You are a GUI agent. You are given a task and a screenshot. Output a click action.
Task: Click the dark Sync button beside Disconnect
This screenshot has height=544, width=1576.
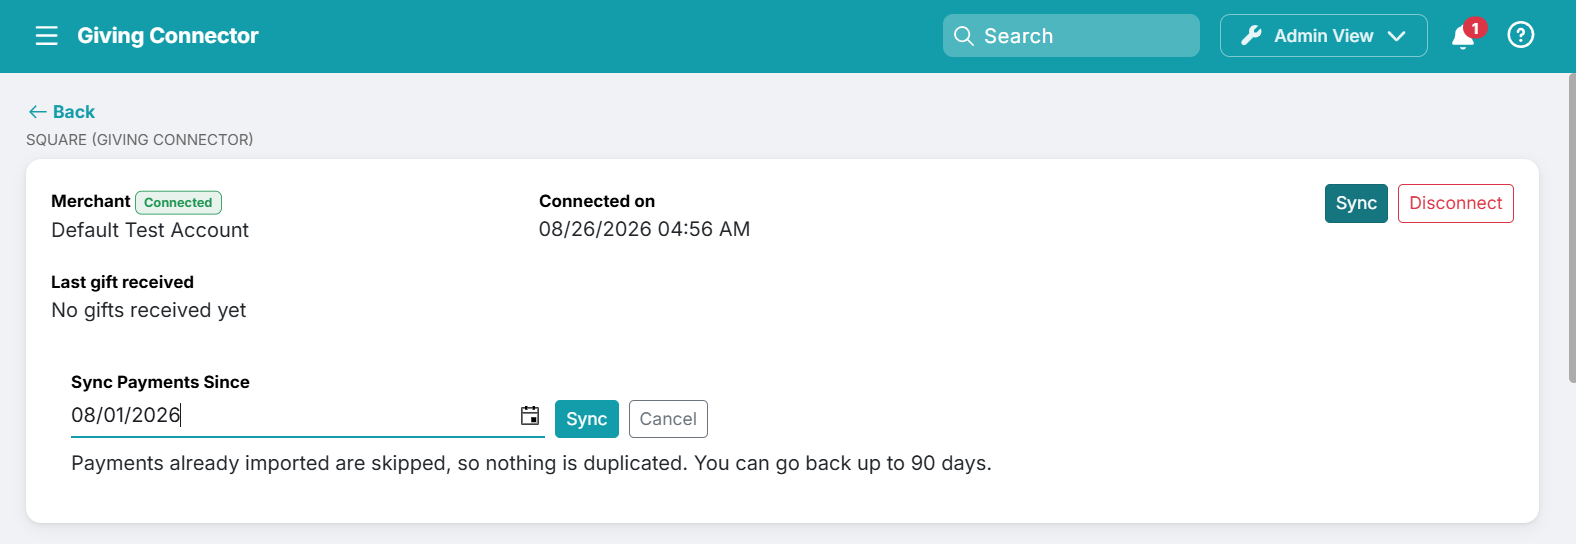[x=1356, y=203]
